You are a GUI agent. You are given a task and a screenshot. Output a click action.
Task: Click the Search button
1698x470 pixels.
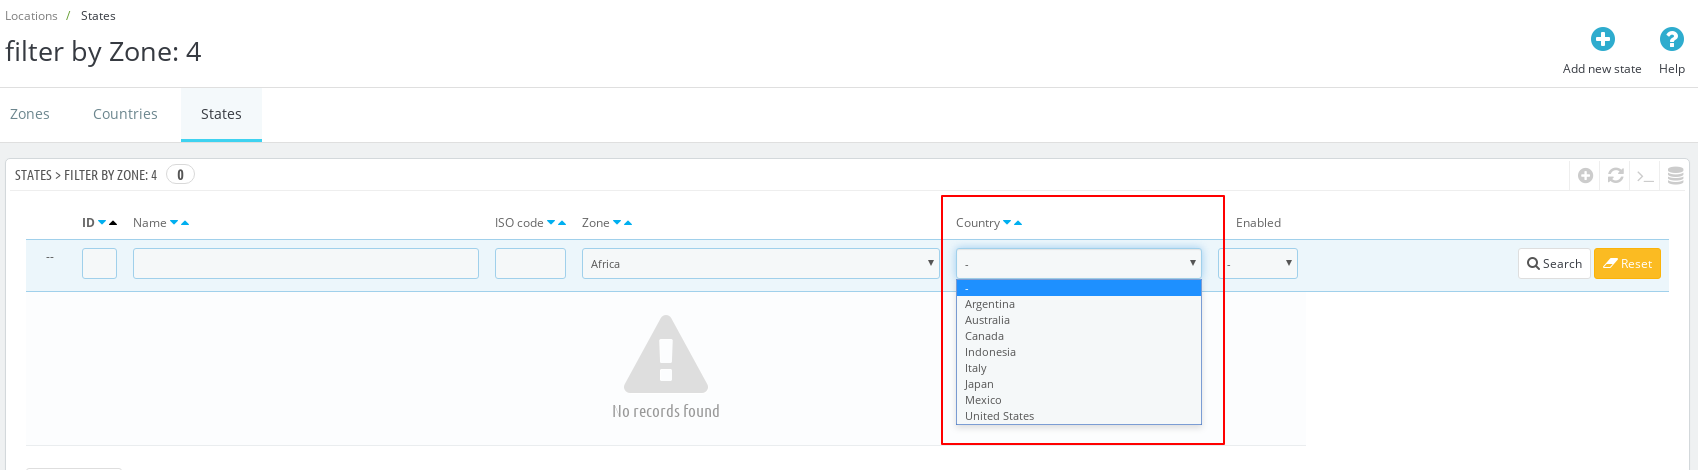[x=1554, y=263]
